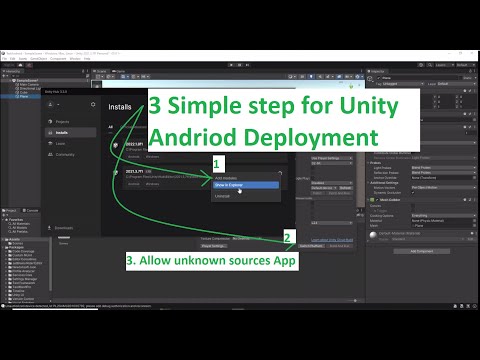The image size is (480, 360).
Task: Select Plane in the Hierarchy
Action: pos(22,96)
